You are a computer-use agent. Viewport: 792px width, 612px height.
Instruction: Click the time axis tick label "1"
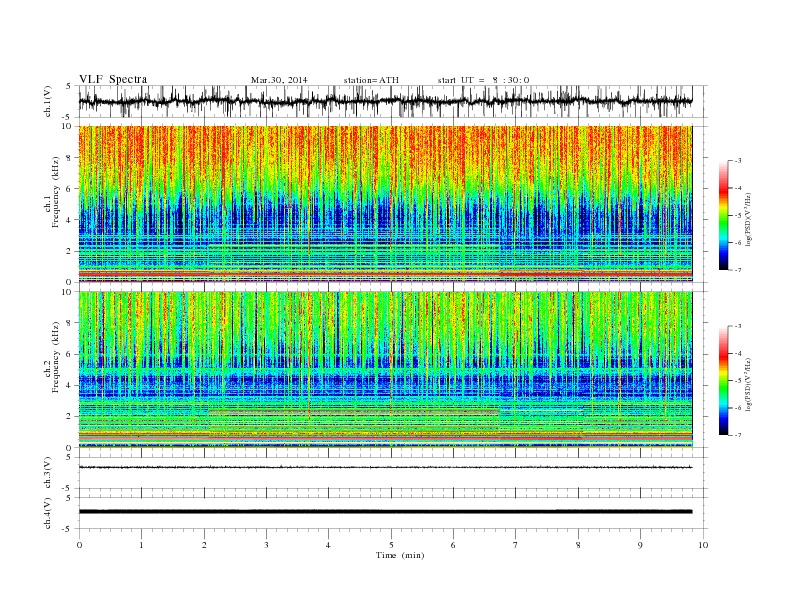coord(141,545)
